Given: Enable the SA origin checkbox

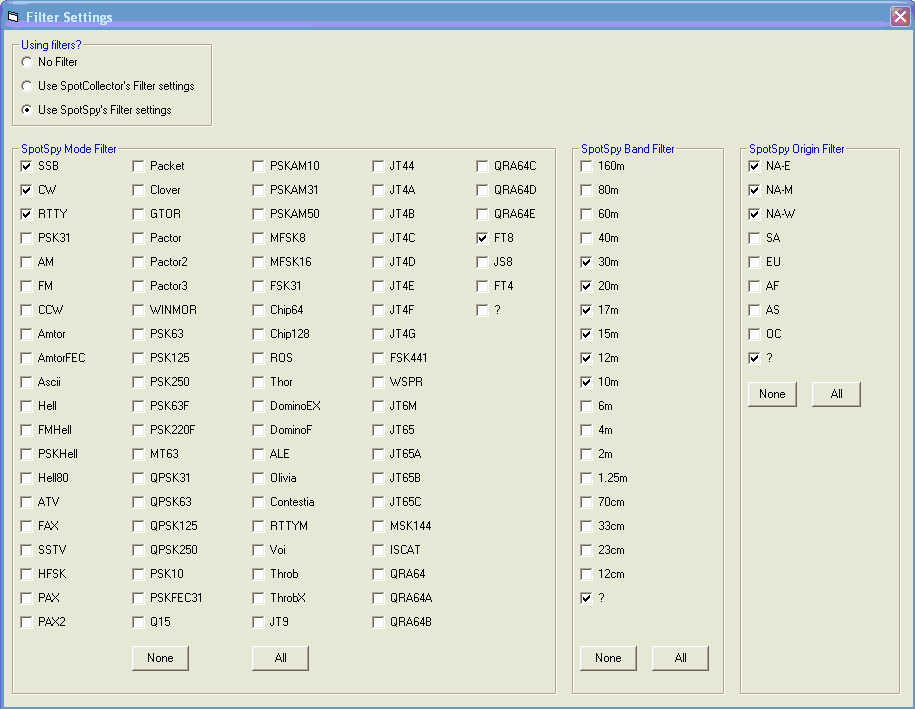Looking at the screenshot, I should (755, 238).
